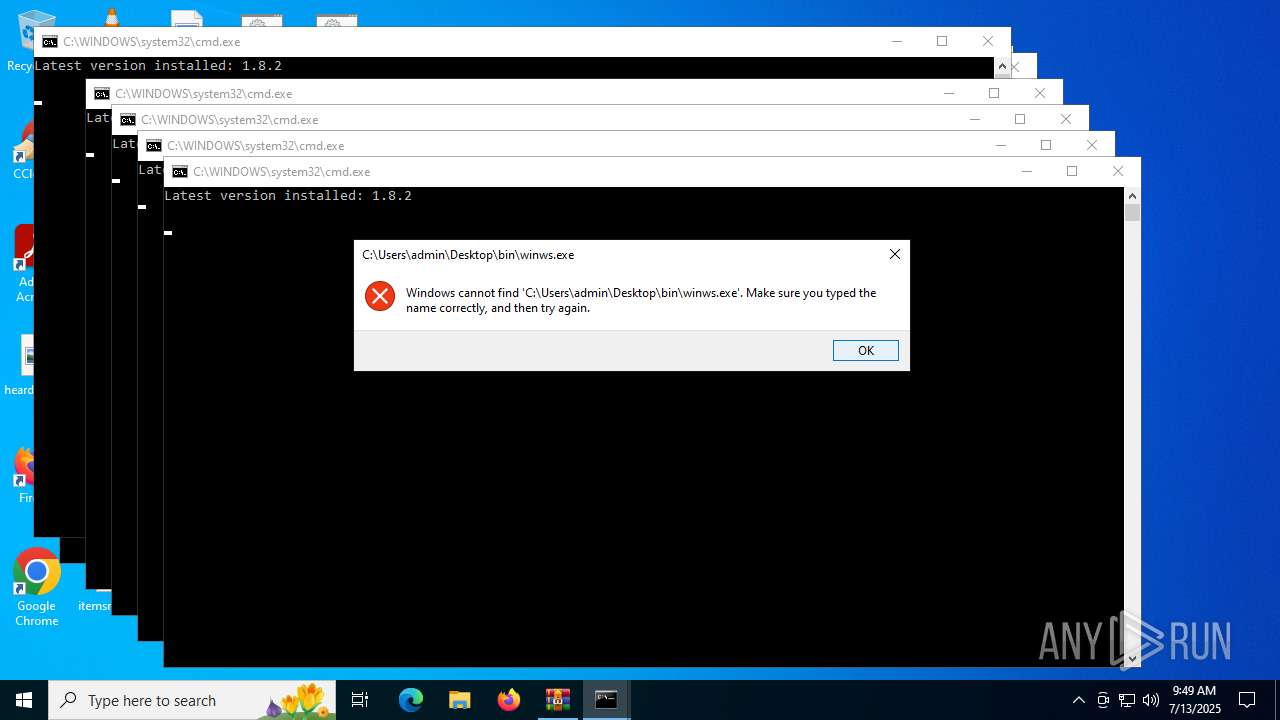The height and width of the screenshot is (720, 1280).
Task: Click the taskbar search box
Action: pos(192,700)
